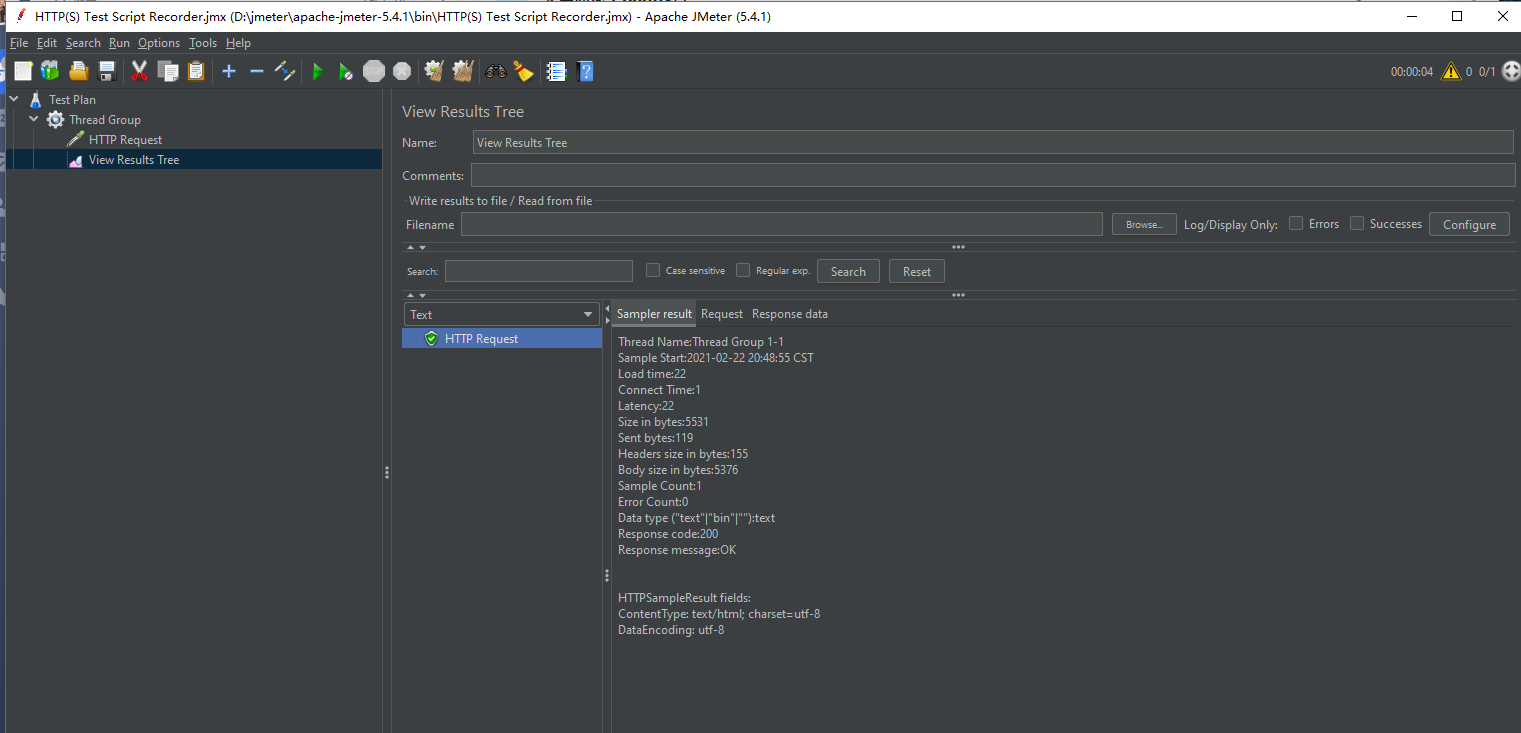Viewport: 1521px width, 733px height.
Task: Switch to the Response data tab
Action: coord(790,314)
